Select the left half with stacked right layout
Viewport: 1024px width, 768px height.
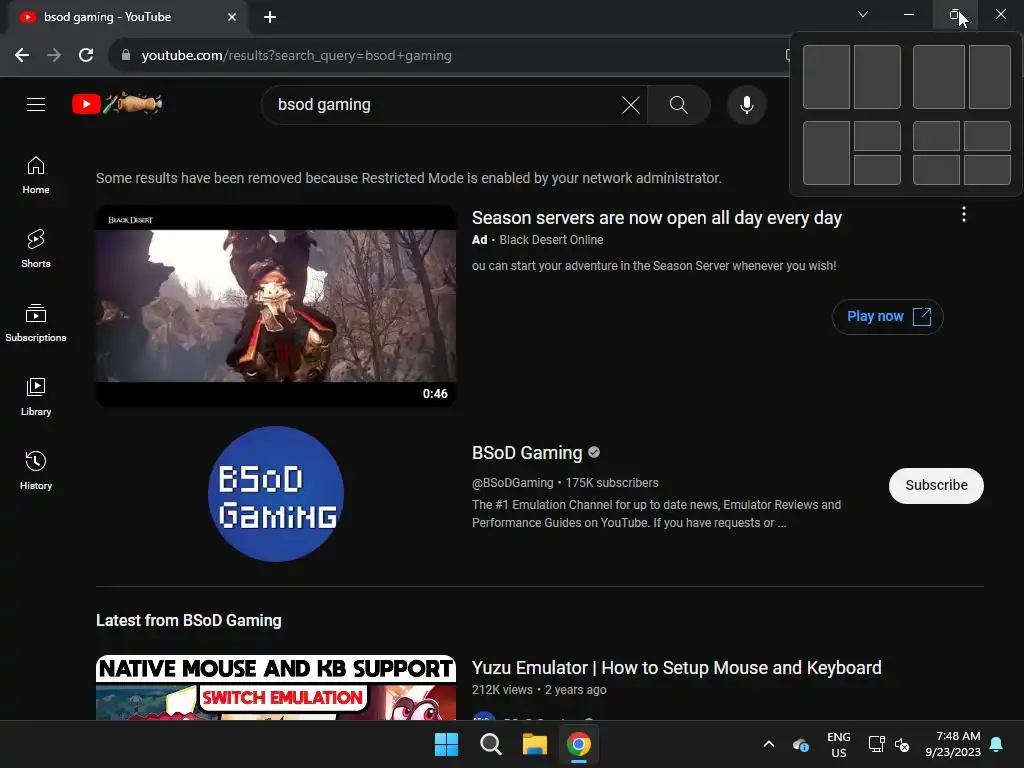click(852, 153)
